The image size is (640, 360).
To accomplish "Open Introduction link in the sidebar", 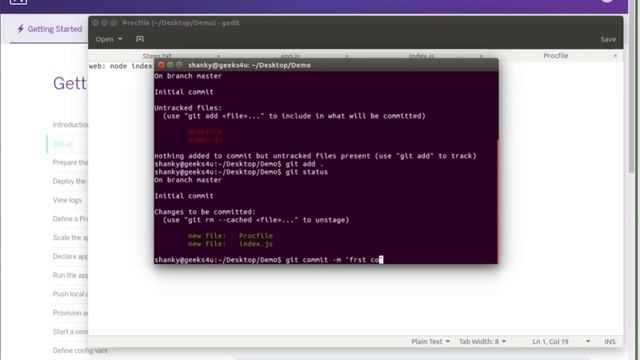I will [70, 124].
